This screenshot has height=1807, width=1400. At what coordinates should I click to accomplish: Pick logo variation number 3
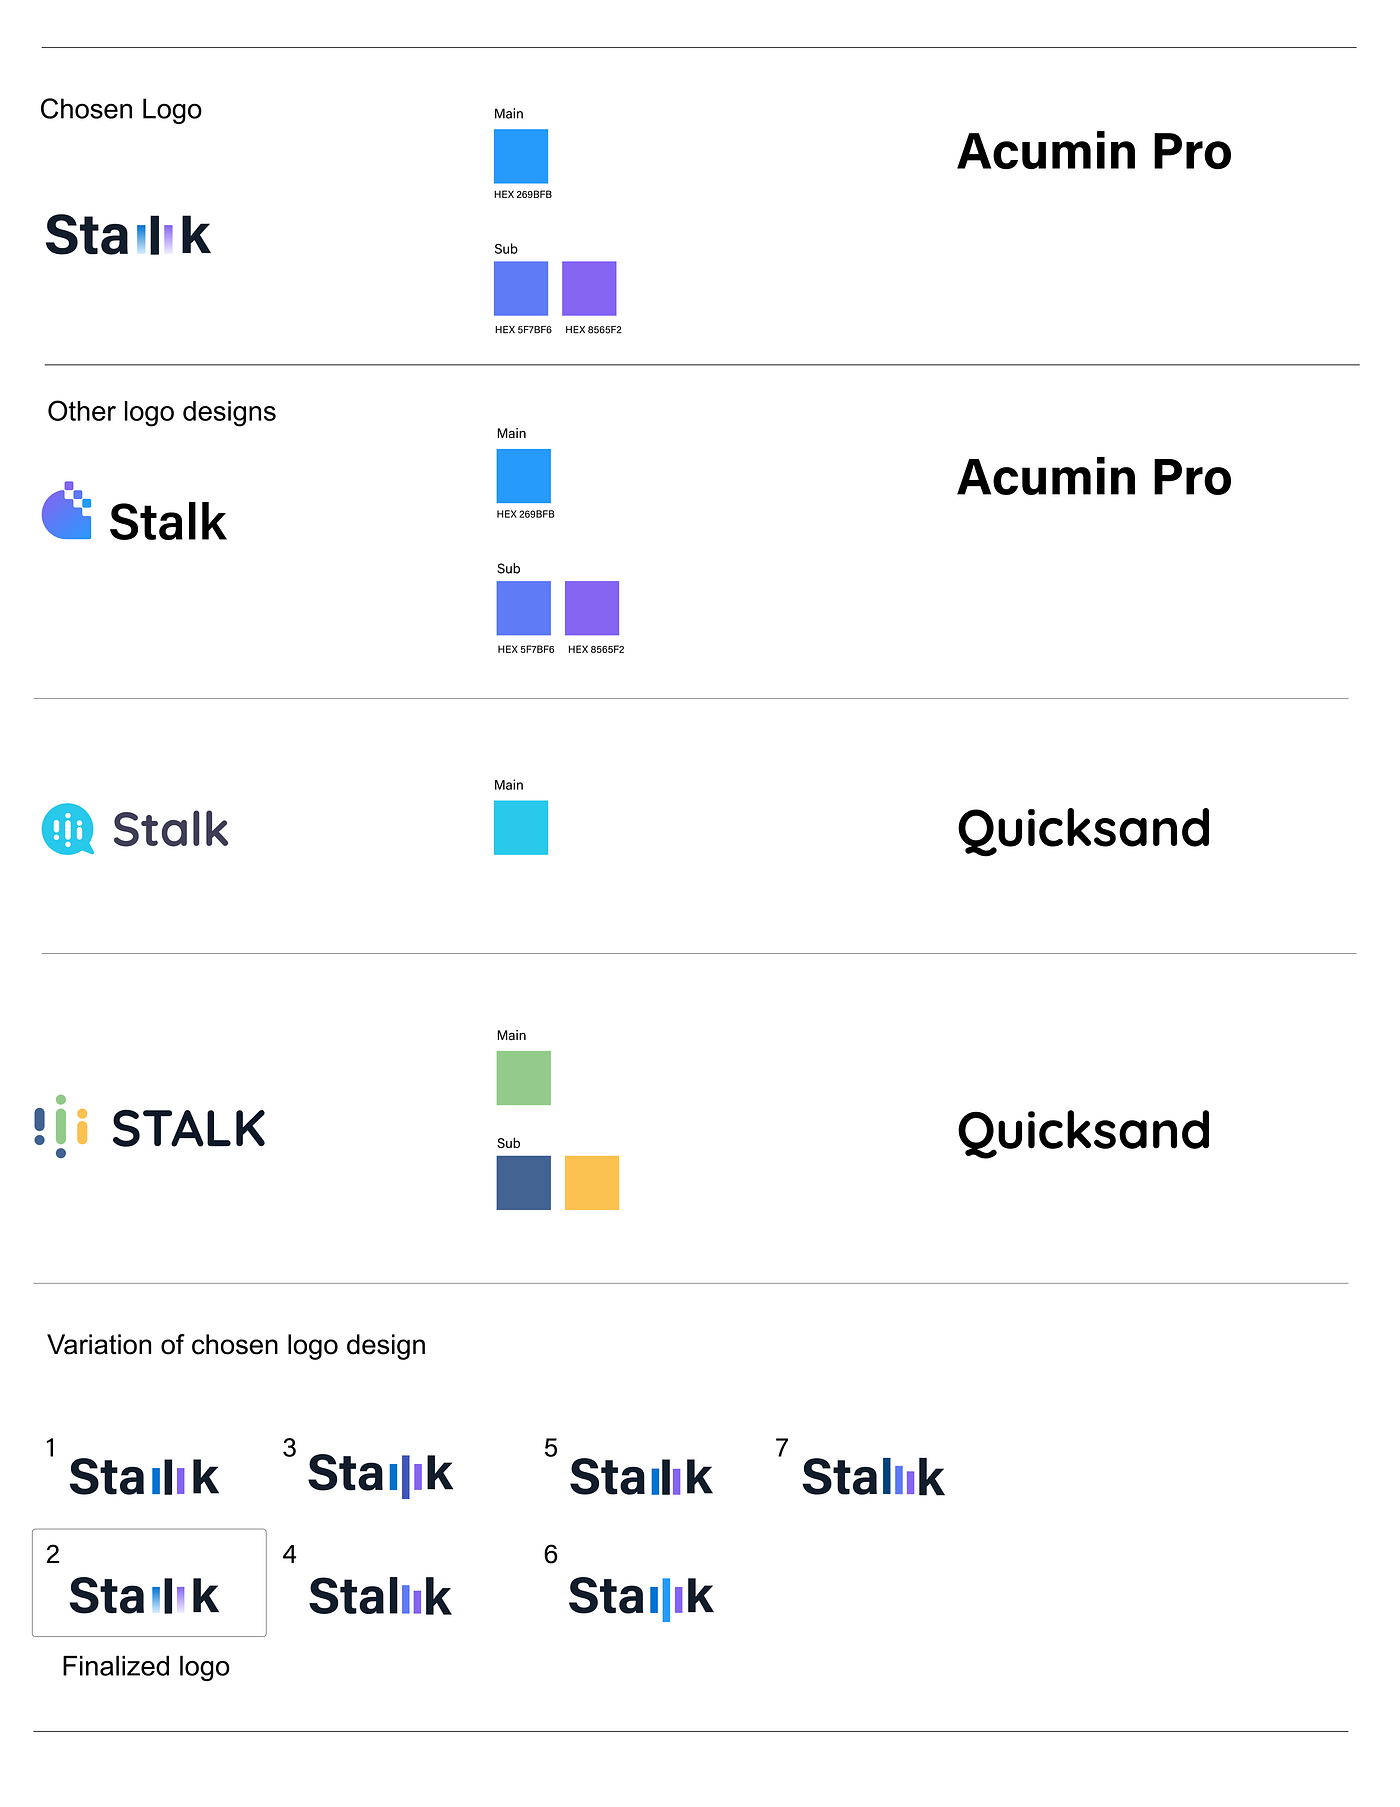tap(380, 1474)
